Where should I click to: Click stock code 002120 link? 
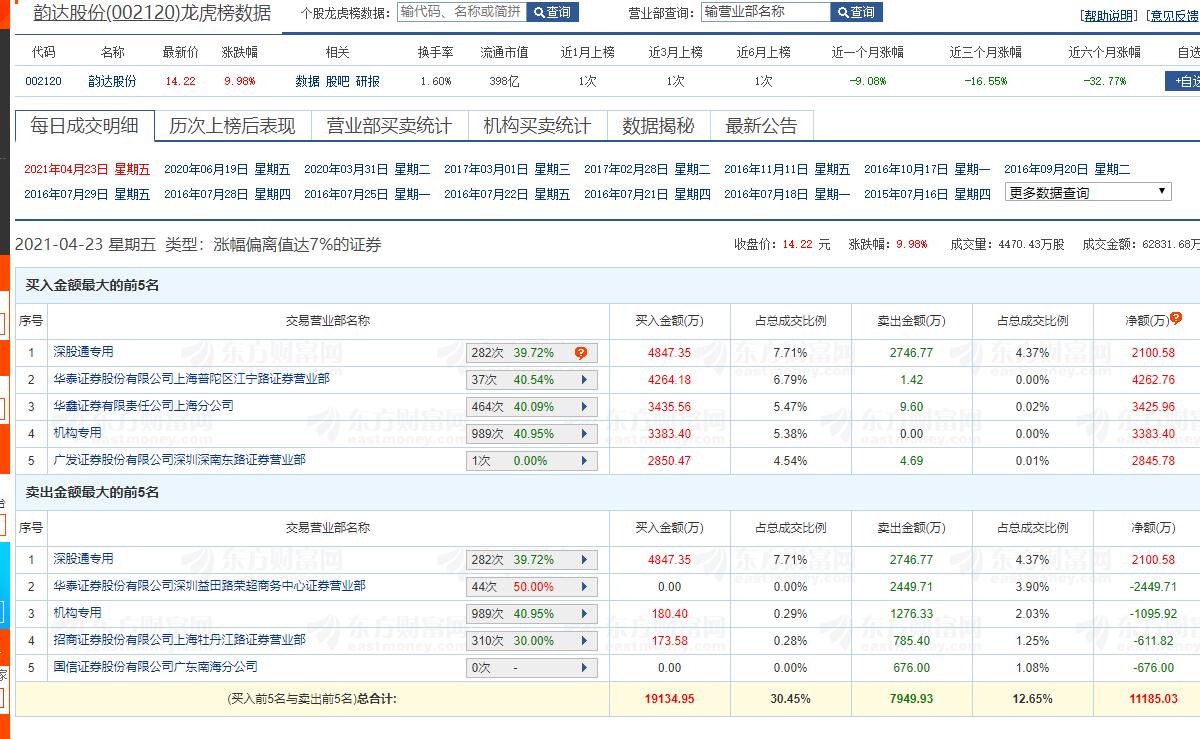43,81
